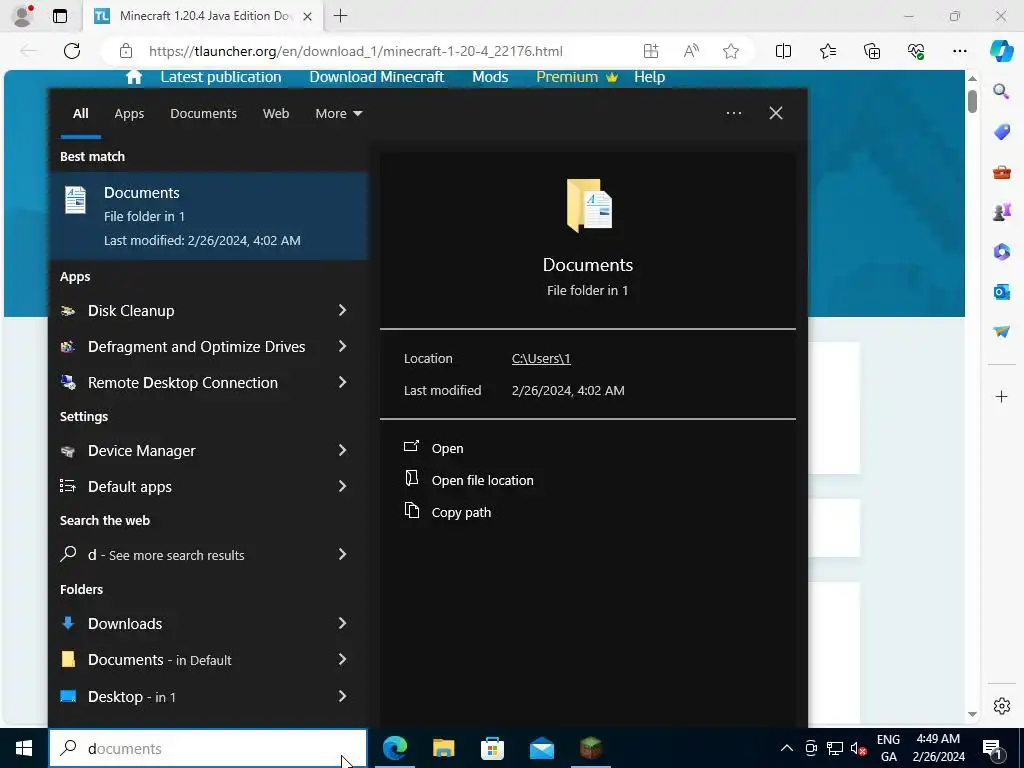The width and height of the screenshot is (1024, 768).
Task: Select the All search filter tab
Action: tap(80, 114)
